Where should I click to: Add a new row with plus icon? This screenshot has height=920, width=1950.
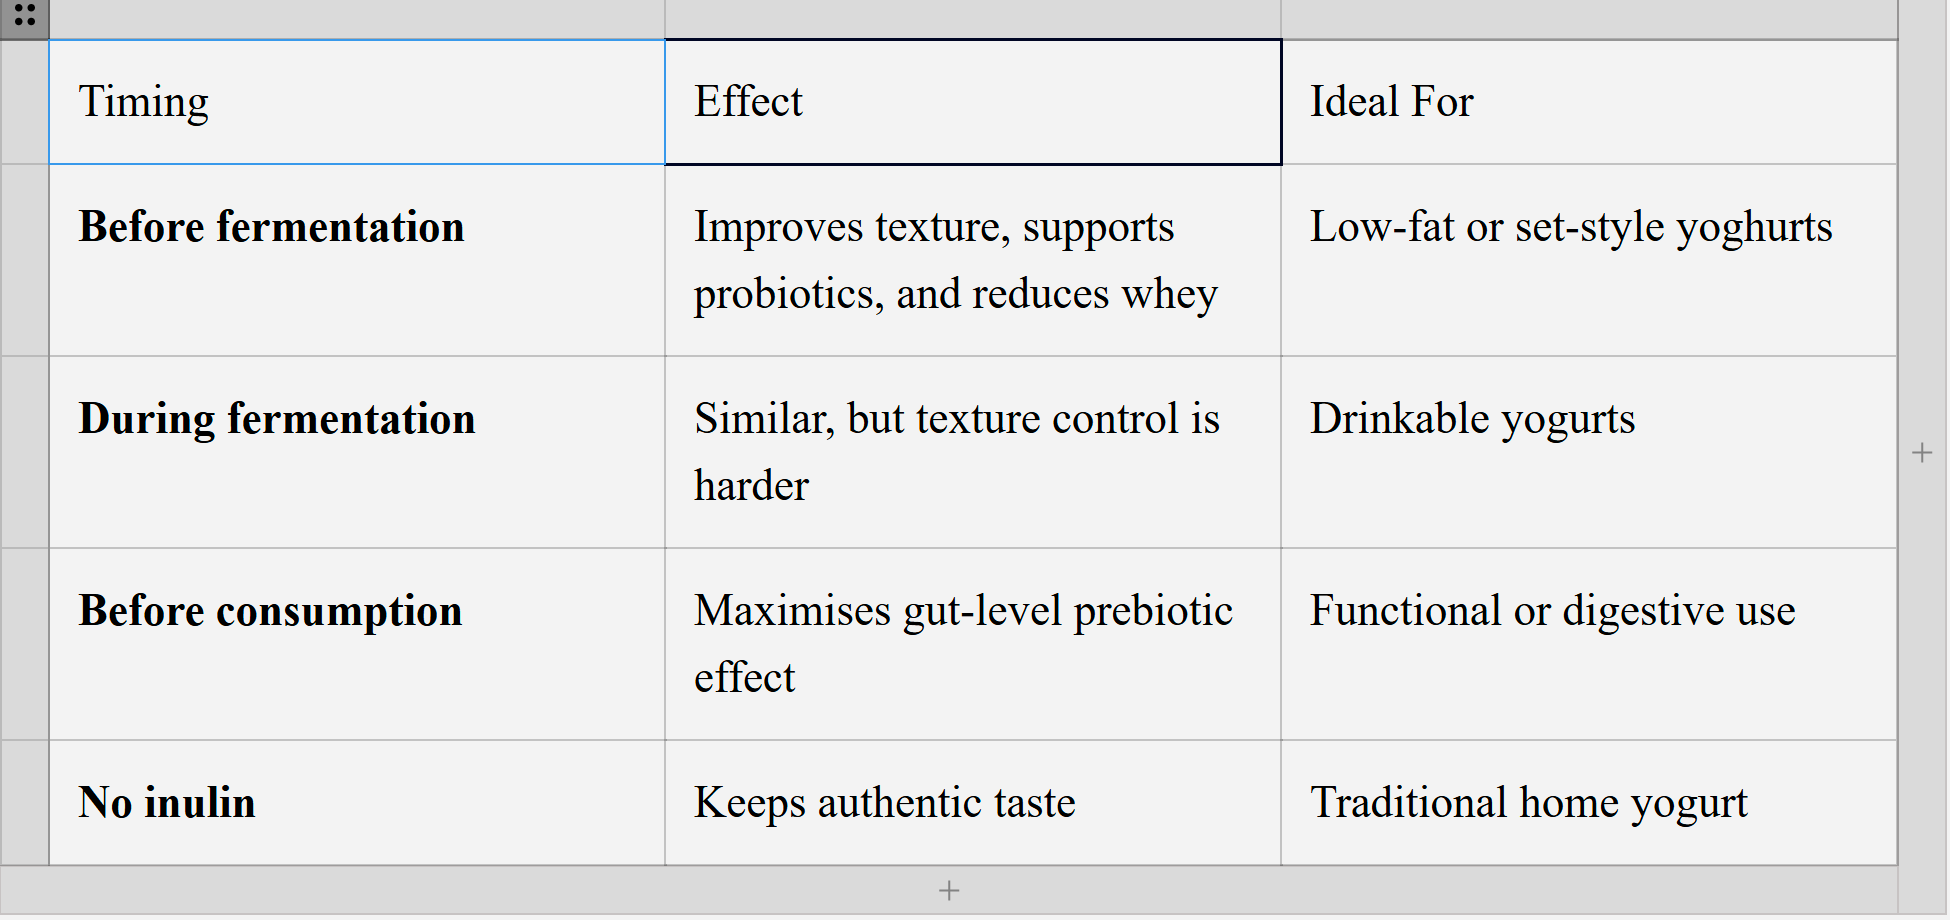[x=949, y=890]
